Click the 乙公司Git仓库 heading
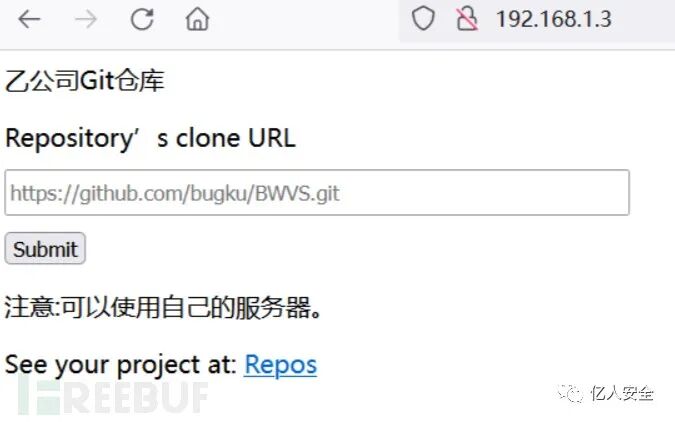 point(84,81)
